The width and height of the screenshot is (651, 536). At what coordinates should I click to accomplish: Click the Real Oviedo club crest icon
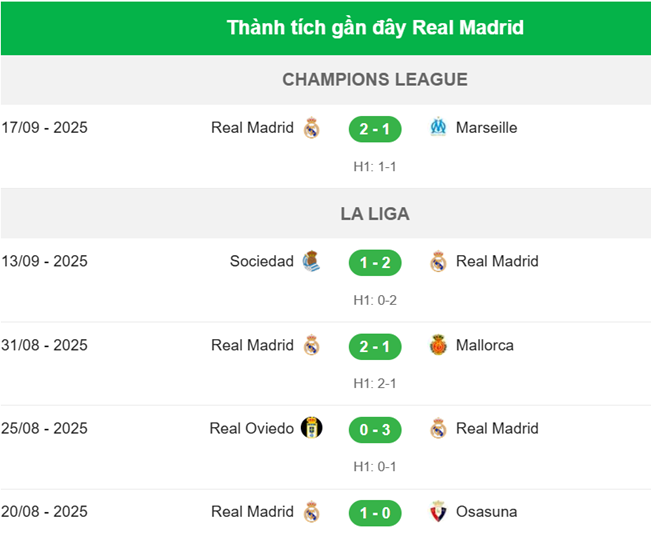click(x=311, y=429)
